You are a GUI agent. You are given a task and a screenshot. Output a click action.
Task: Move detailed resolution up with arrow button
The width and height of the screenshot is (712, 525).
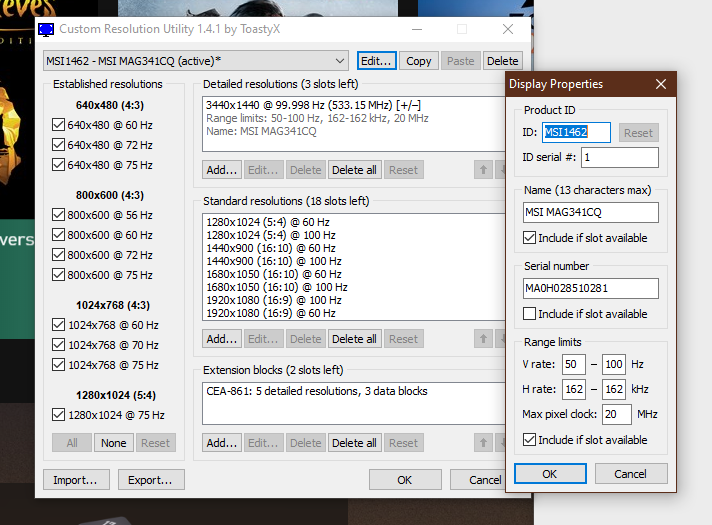483,170
